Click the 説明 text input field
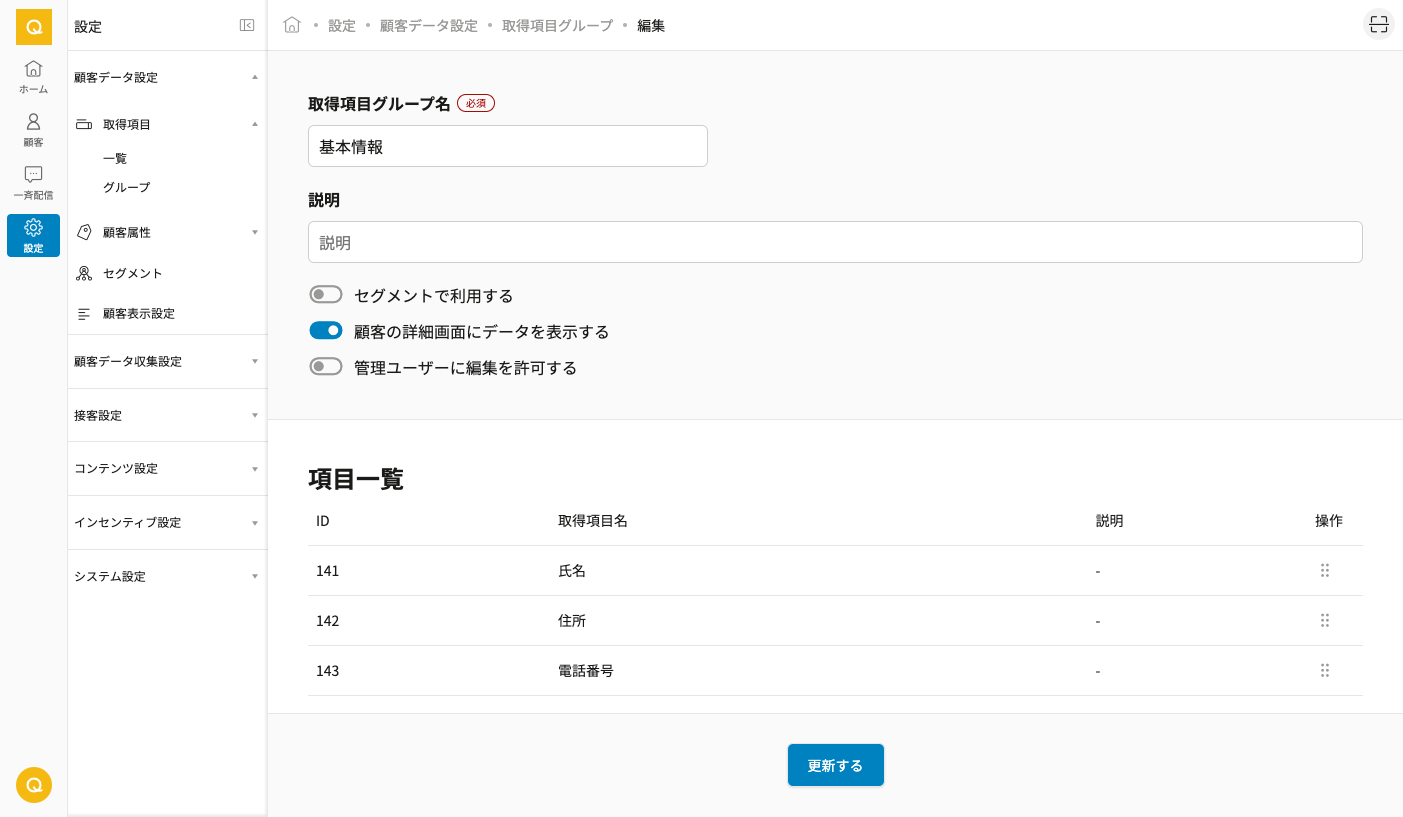The width and height of the screenshot is (1403, 817). [x=835, y=242]
